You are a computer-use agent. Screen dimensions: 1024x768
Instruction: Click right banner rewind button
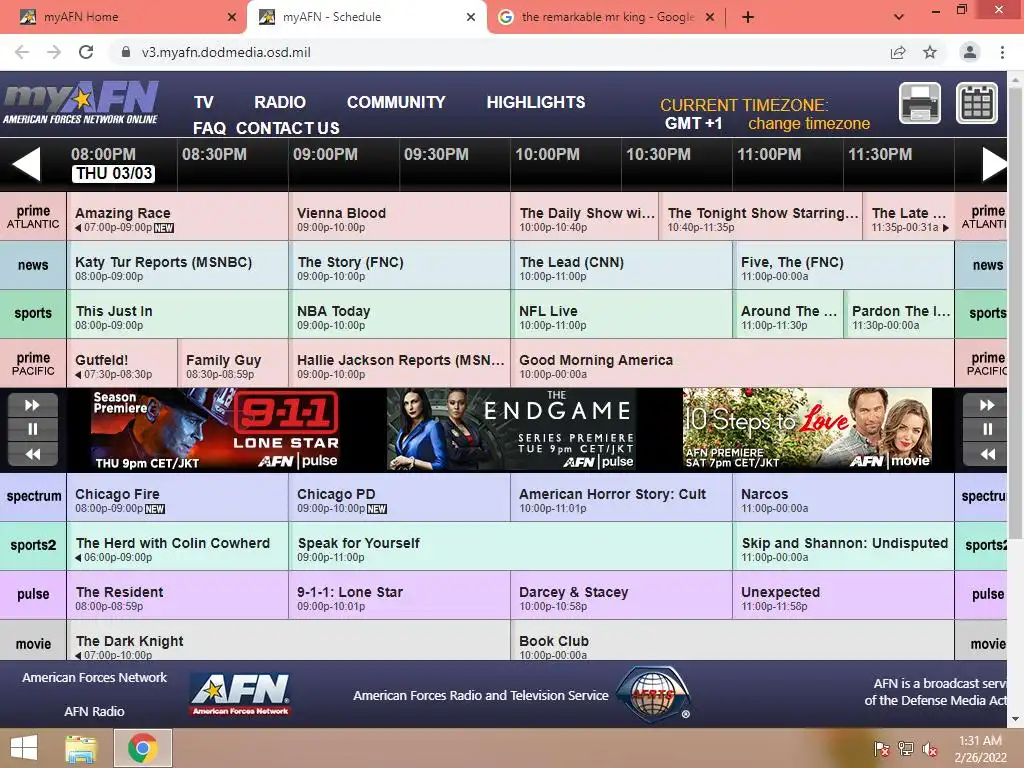(985, 454)
